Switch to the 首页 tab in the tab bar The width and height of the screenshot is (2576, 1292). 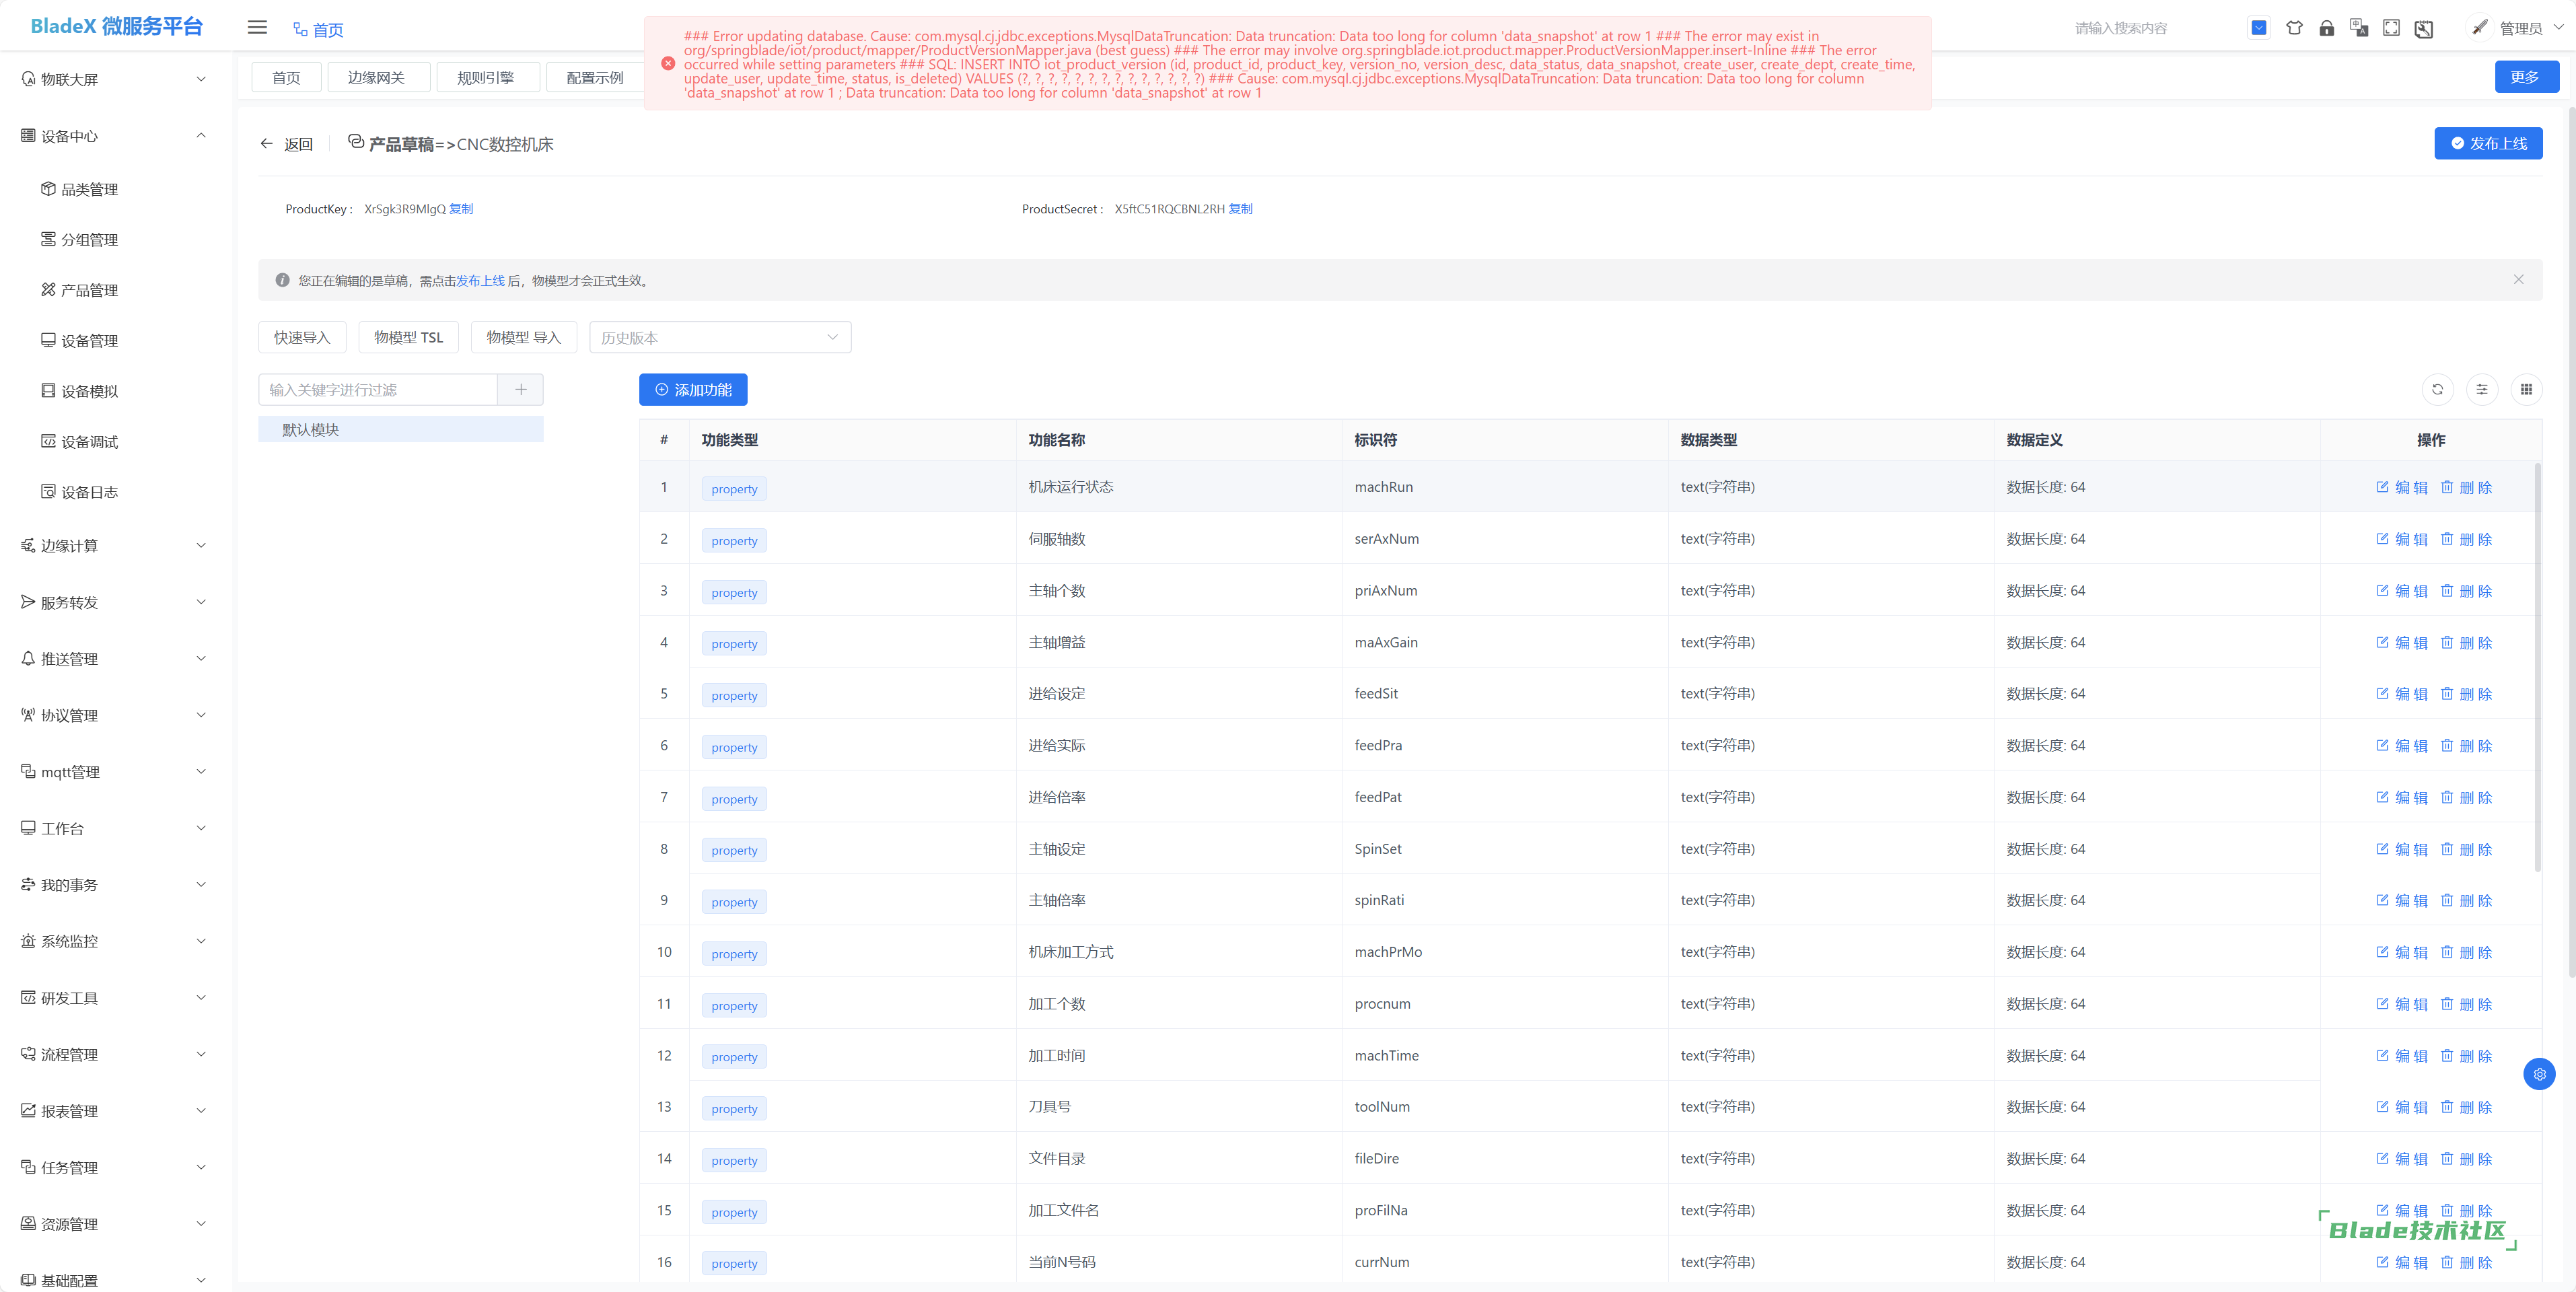tap(286, 78)
